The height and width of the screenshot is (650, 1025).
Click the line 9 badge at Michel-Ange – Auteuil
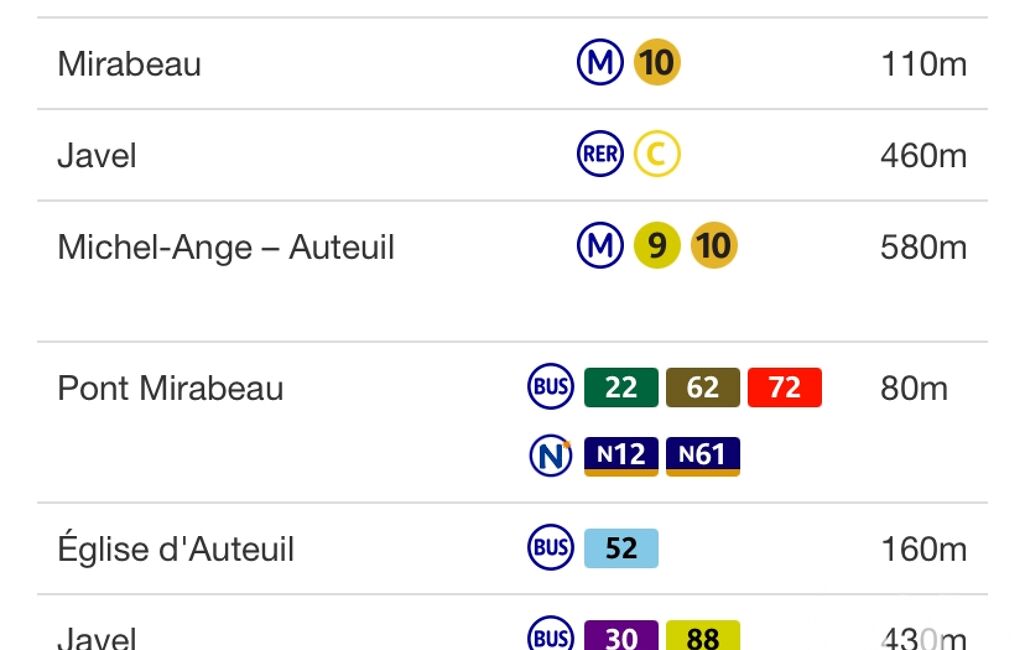pos(657,246)
